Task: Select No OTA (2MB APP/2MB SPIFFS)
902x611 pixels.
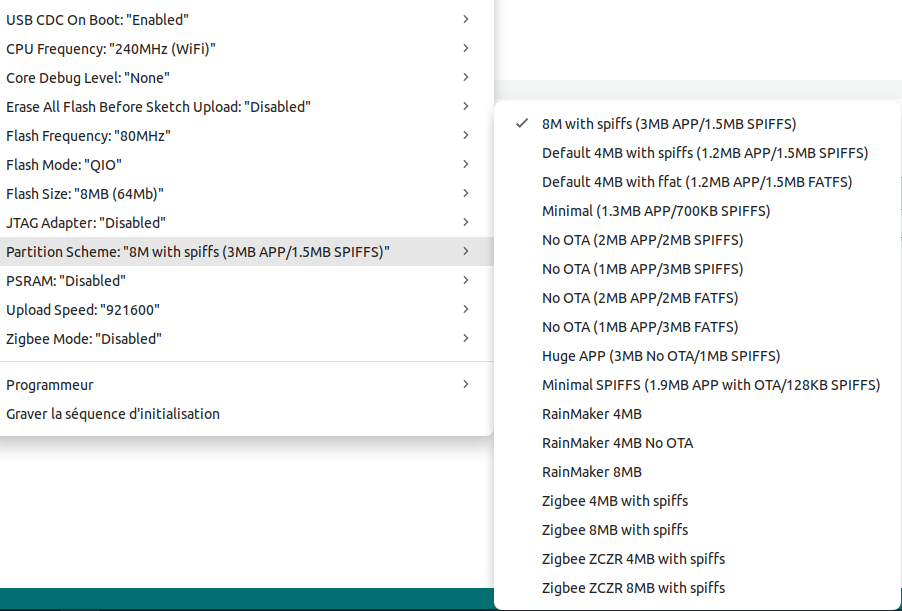Action: (642, 240)
